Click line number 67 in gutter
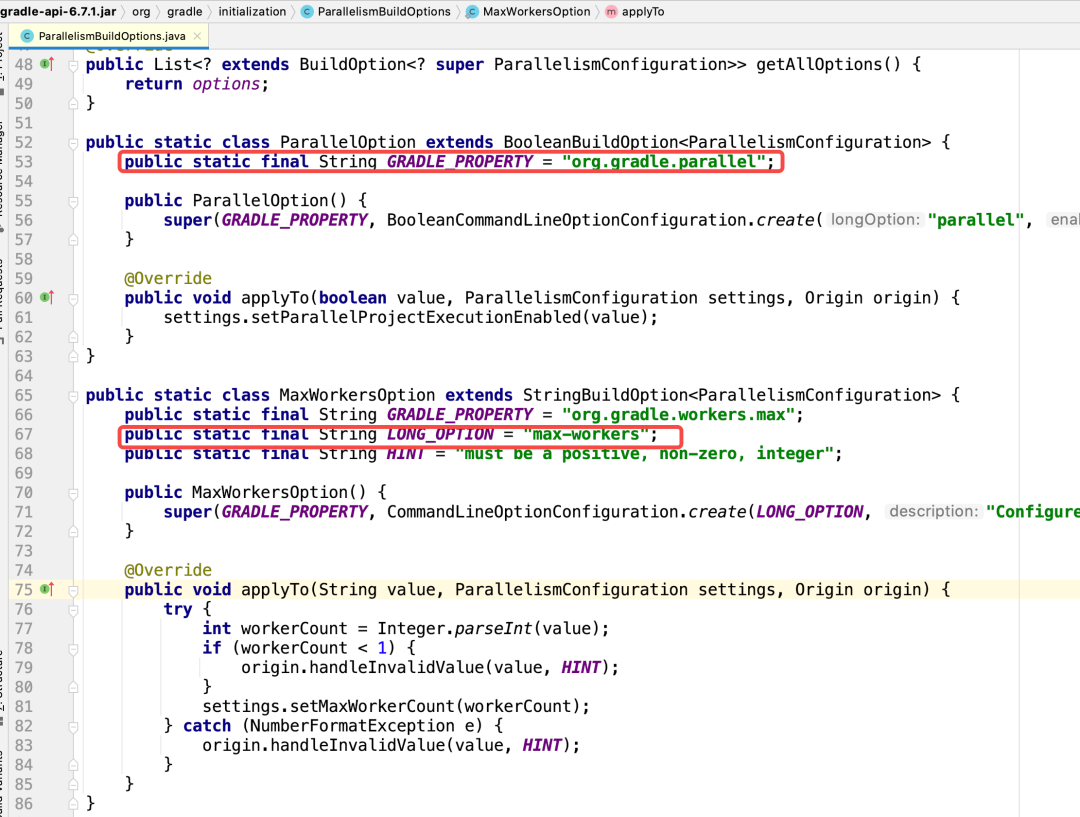The image size is (1080, 817). 23,434
